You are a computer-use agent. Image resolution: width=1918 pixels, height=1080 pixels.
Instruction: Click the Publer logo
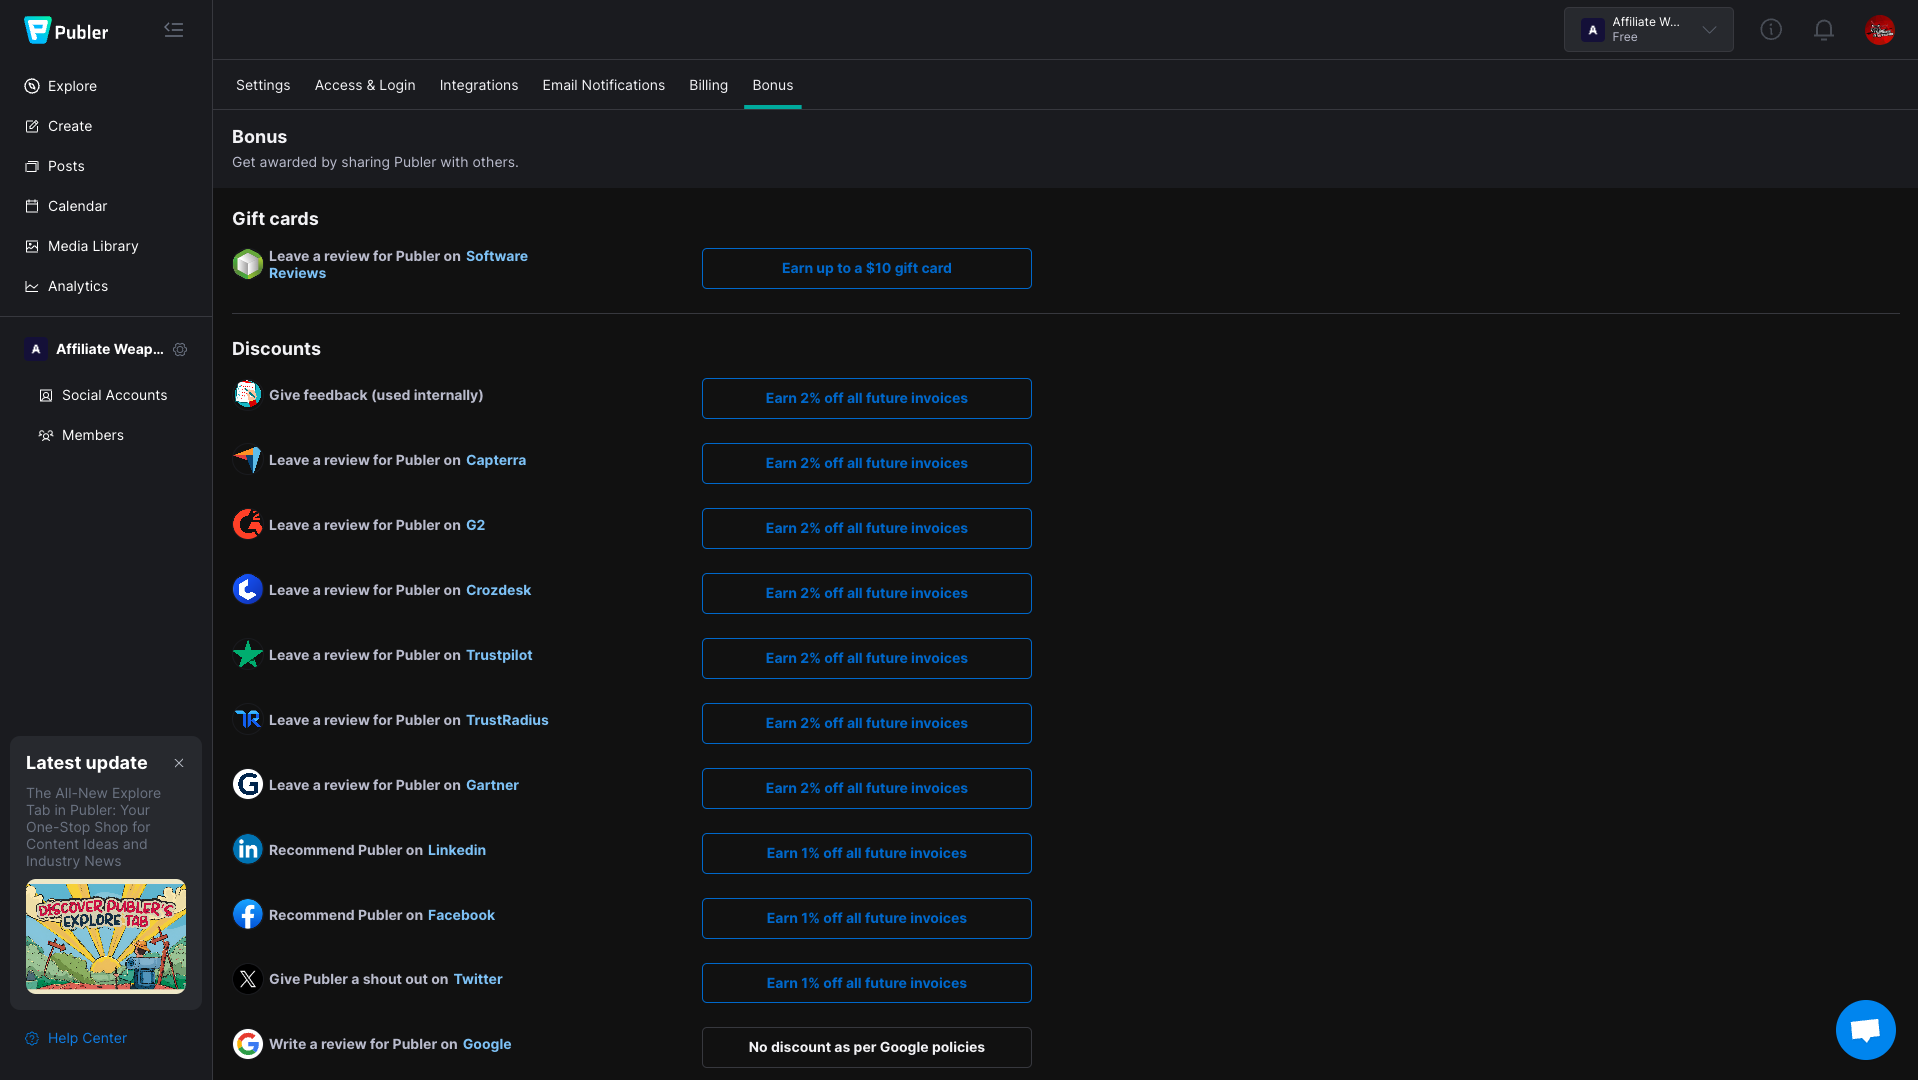tap(66, 31)
